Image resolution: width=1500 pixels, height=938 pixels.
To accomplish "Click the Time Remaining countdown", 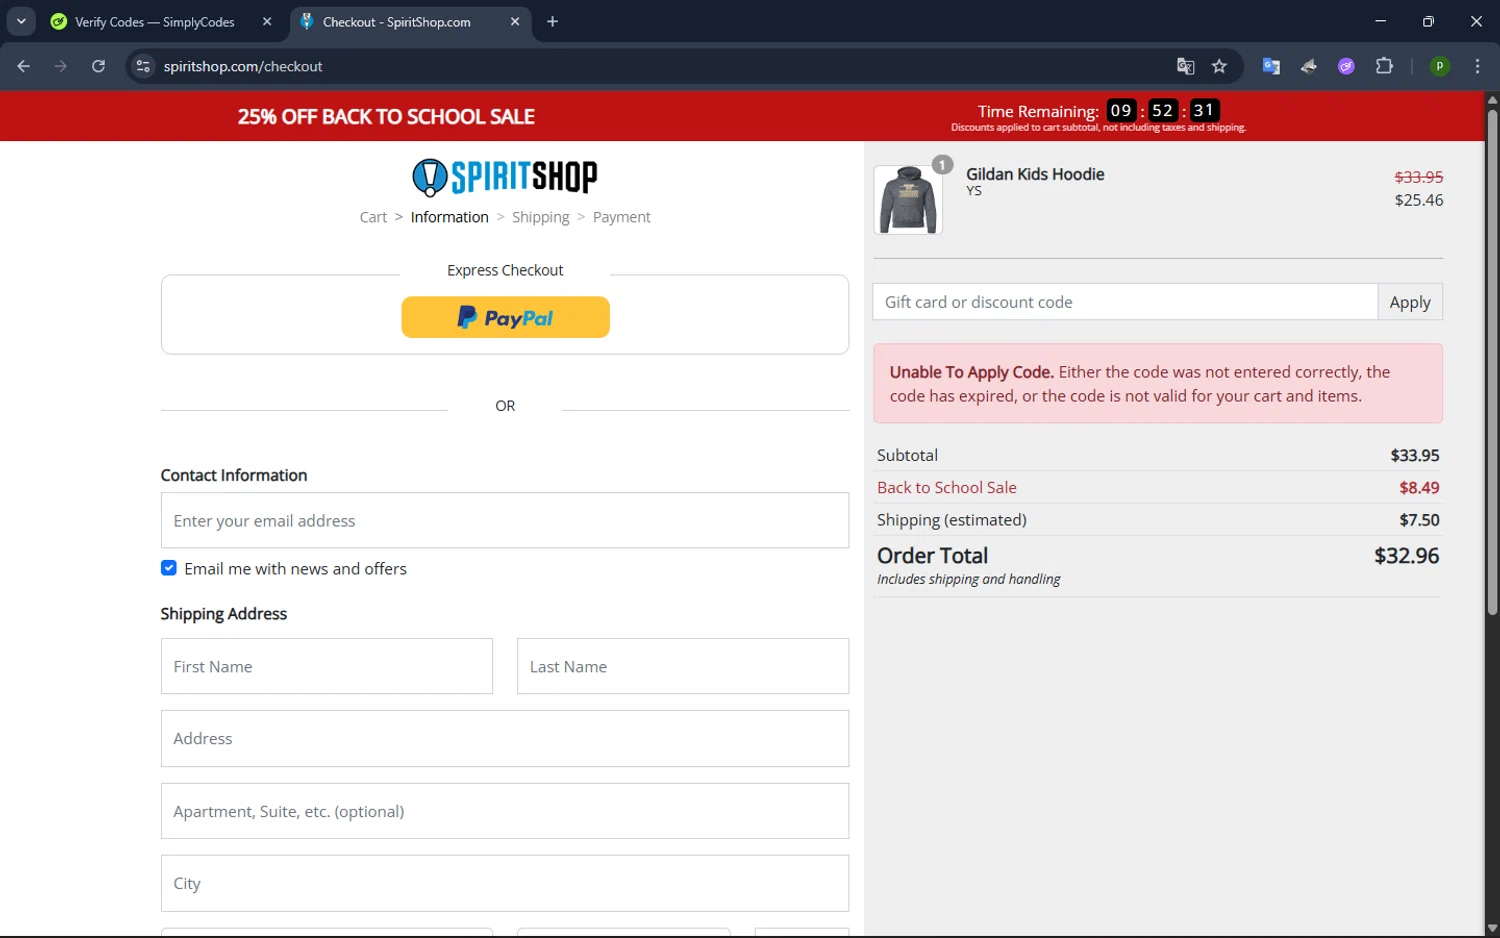I will click(x=1098, y=111).
